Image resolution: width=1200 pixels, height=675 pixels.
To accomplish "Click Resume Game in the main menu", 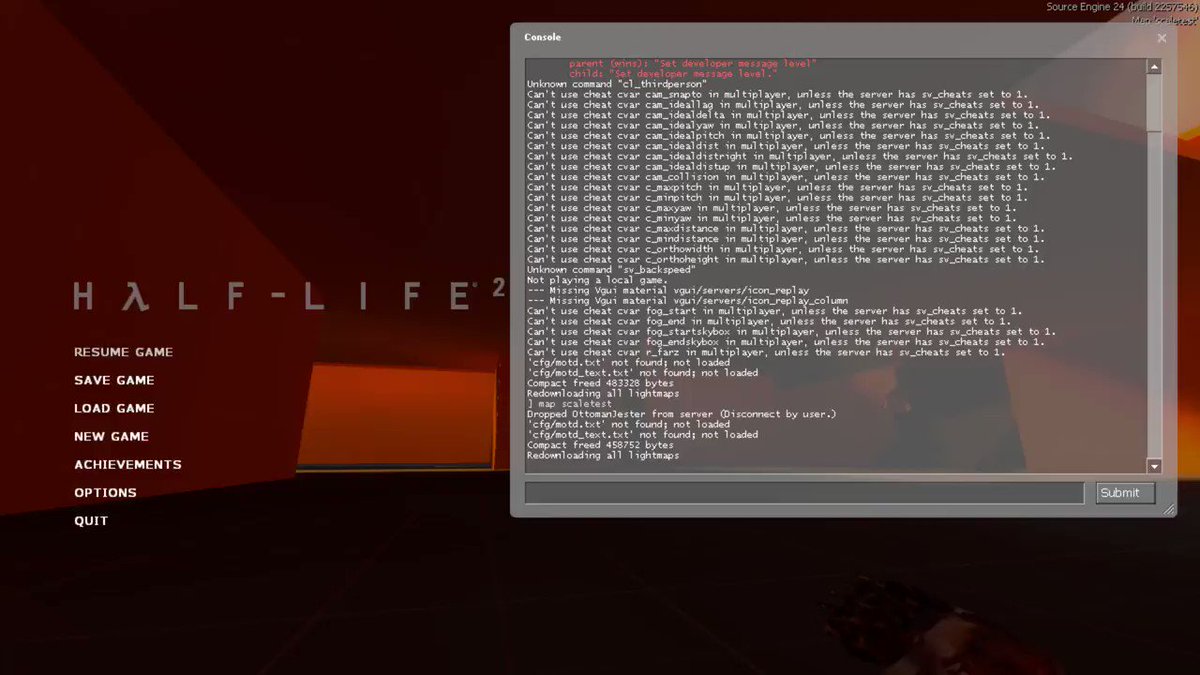I will tap(123, 352).
